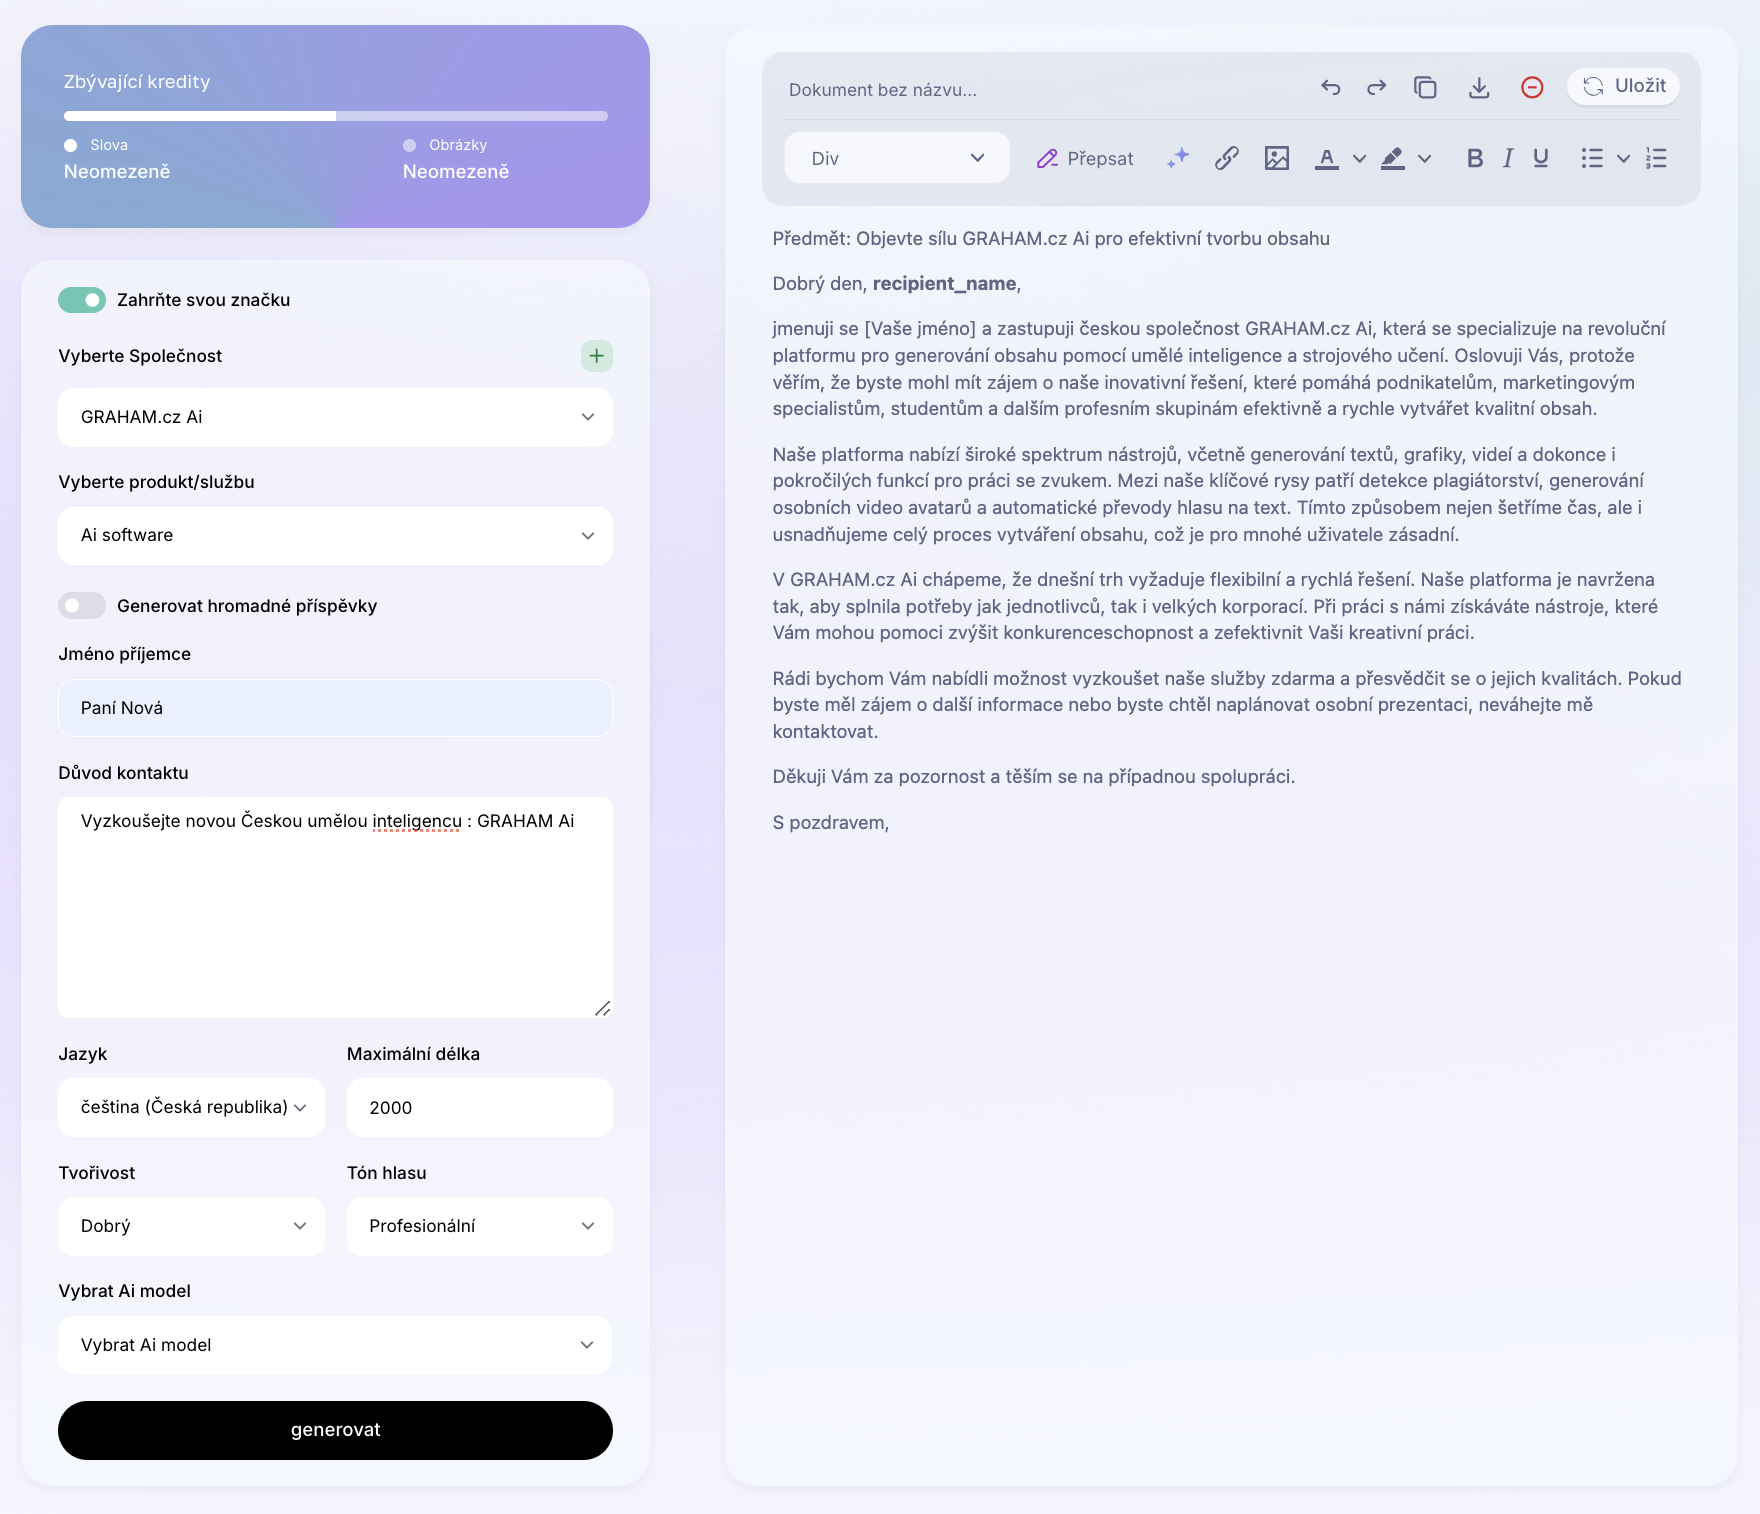This screenshot has width=1760, height=1514.
Task: Open the language dropdown 'čeština'
Action: click(191, 1107)
